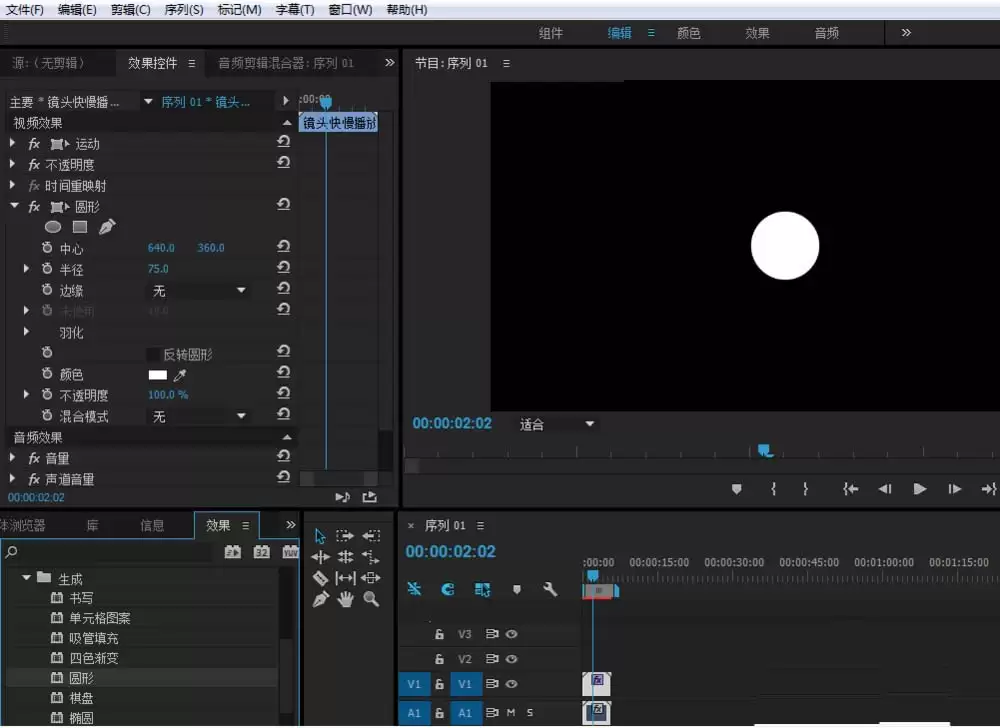The height and width of the screenshot is (728, 1000).
Task: Click the play button in program monitor
Action: point(920,489)
